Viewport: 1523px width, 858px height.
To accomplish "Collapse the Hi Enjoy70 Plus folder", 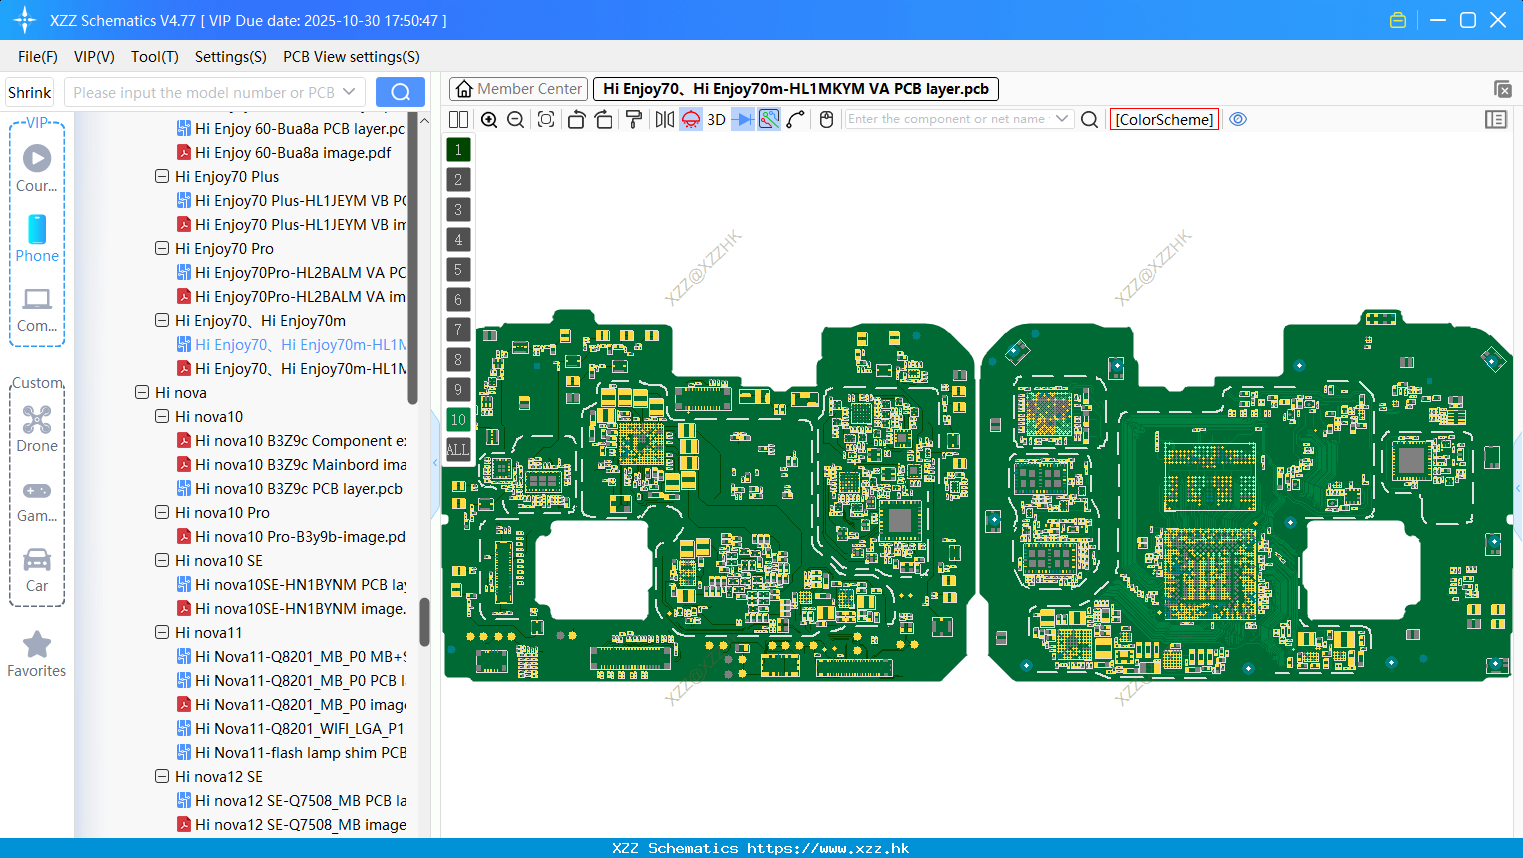I will pyautogui.click(x=162, y=176).
